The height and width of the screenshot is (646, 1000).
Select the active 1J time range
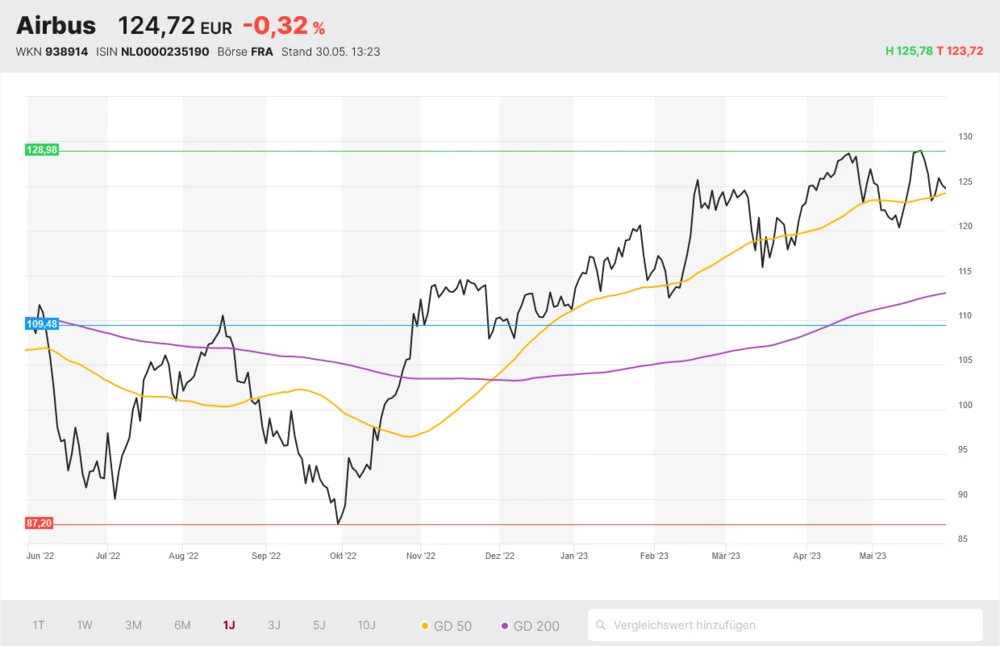pos(229,625)
